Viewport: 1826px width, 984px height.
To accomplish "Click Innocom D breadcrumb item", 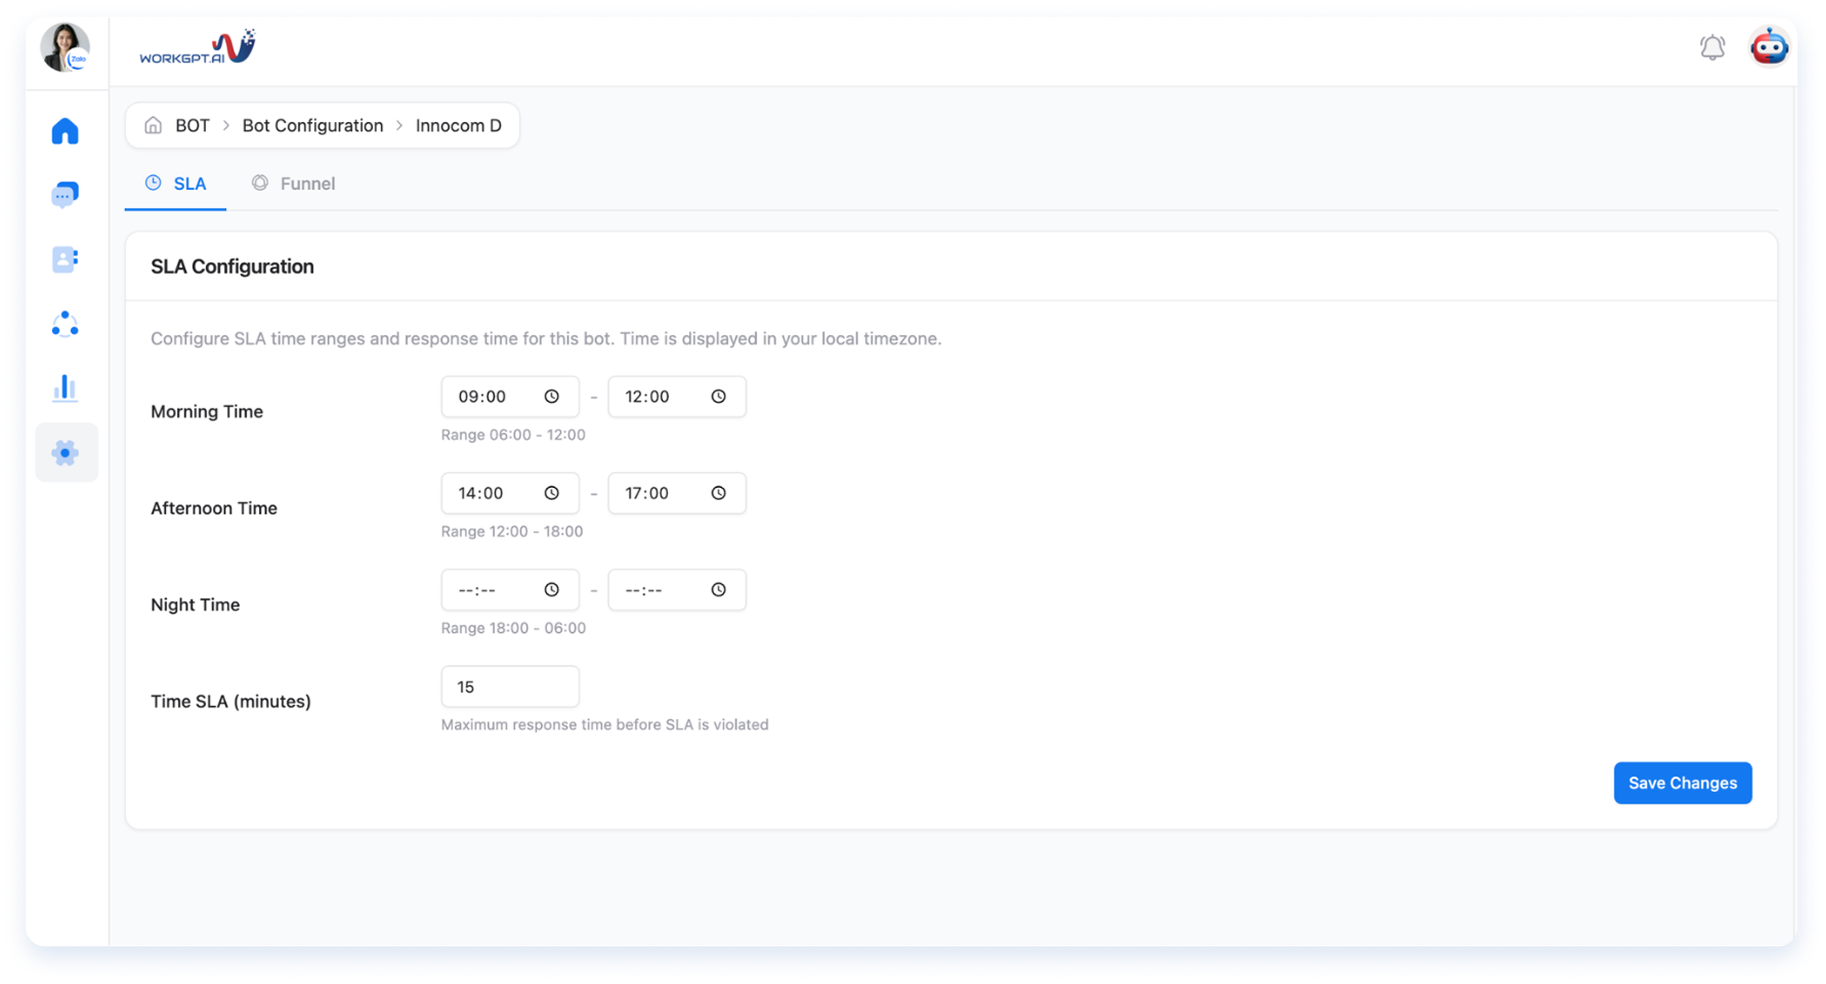I will pos(459,125).
